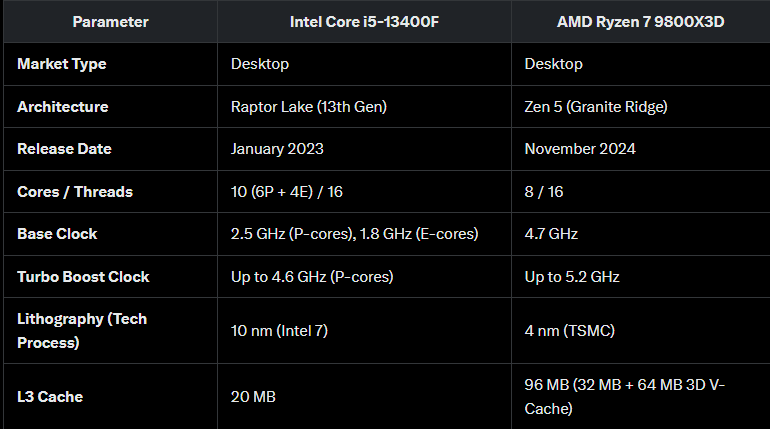This screenshot has height=429, width=770.
Task: Click the Lithography (Tech Process) label
Action: pos(82,331)
